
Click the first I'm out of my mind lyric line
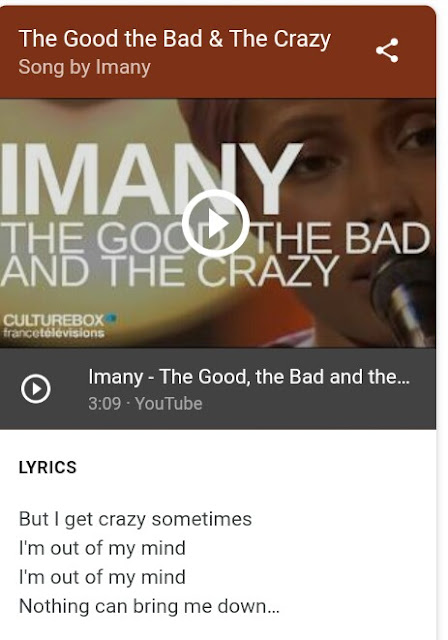point(102,548)
